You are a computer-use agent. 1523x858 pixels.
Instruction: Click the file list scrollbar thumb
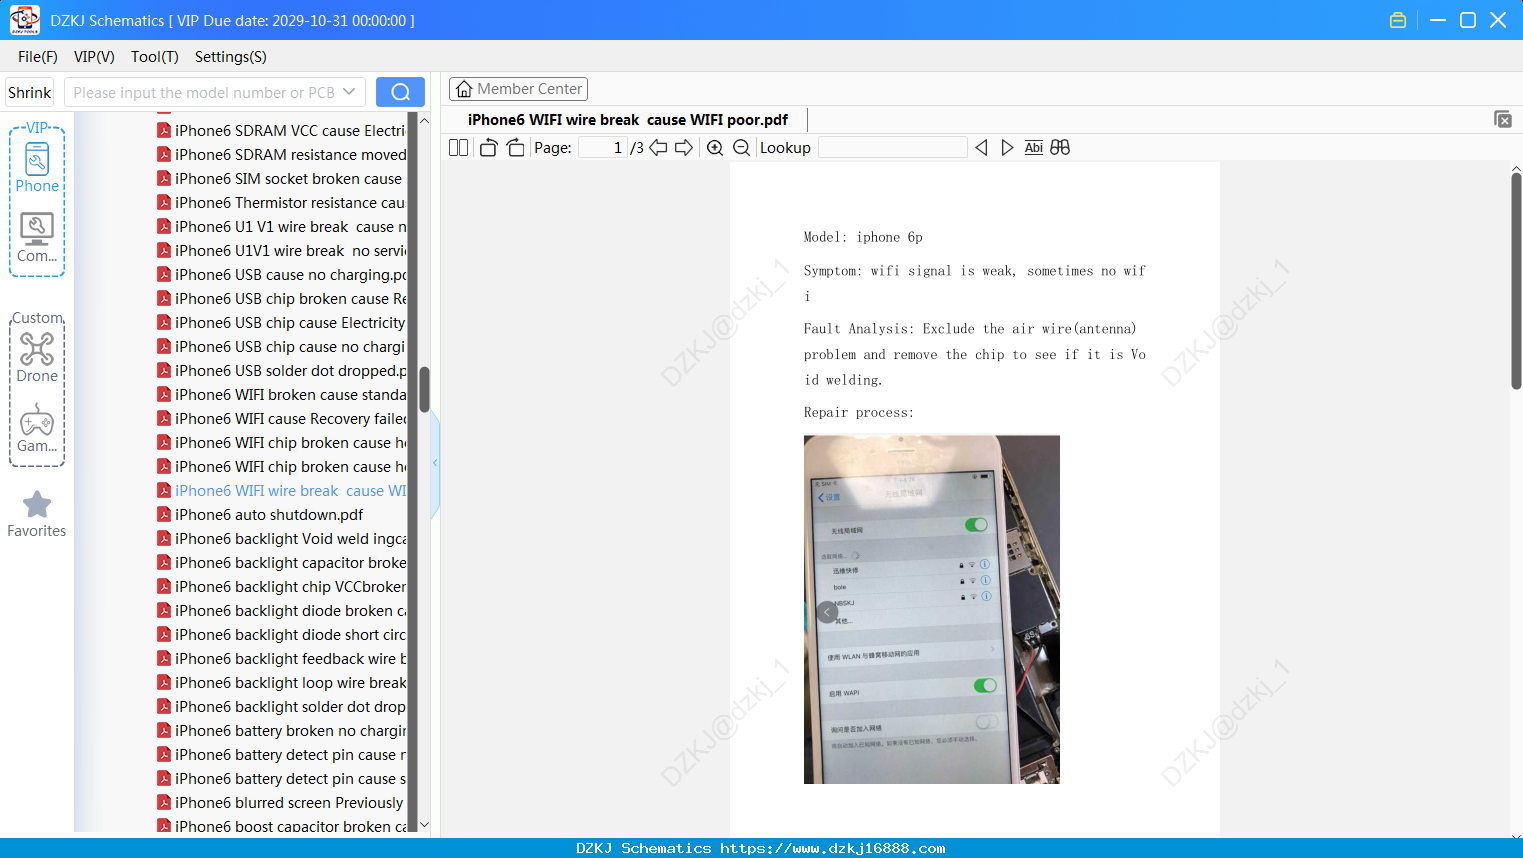[424, 389]
